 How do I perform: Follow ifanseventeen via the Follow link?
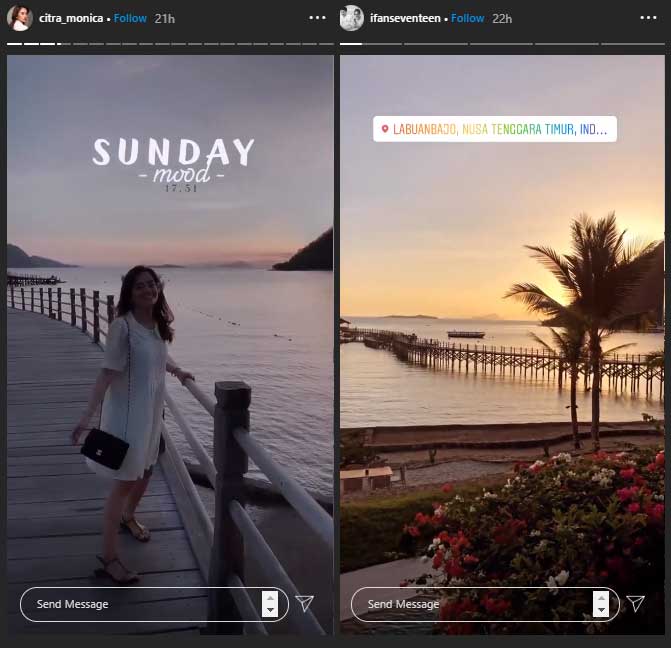click(x=467, y=18)
